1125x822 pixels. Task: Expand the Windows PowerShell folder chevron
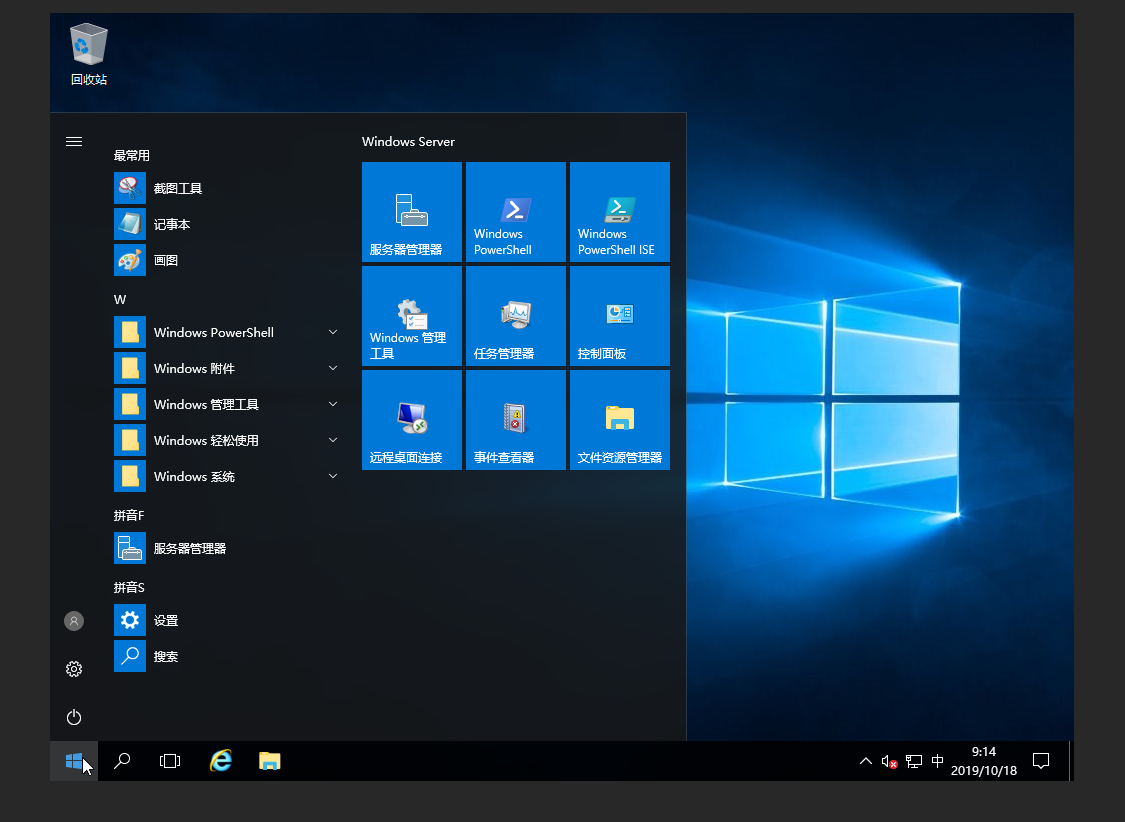pyautogui.click(x=333, y=332)
